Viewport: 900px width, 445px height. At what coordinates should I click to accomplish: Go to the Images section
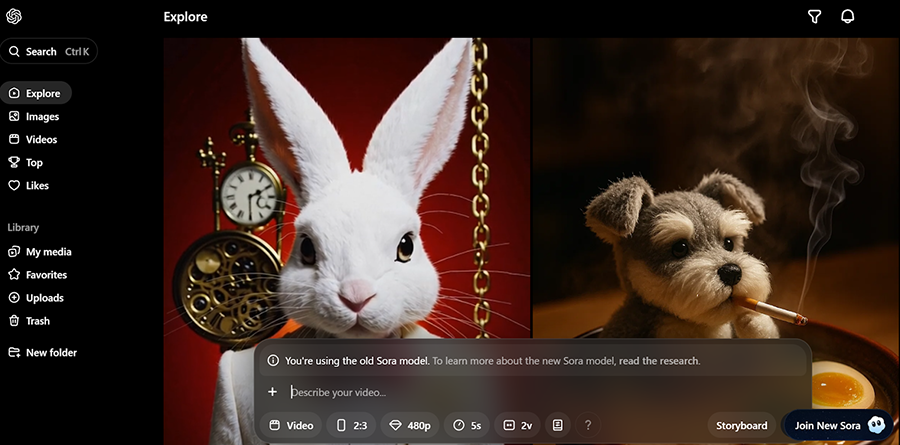pyautogui.click(x=42, y=116)
